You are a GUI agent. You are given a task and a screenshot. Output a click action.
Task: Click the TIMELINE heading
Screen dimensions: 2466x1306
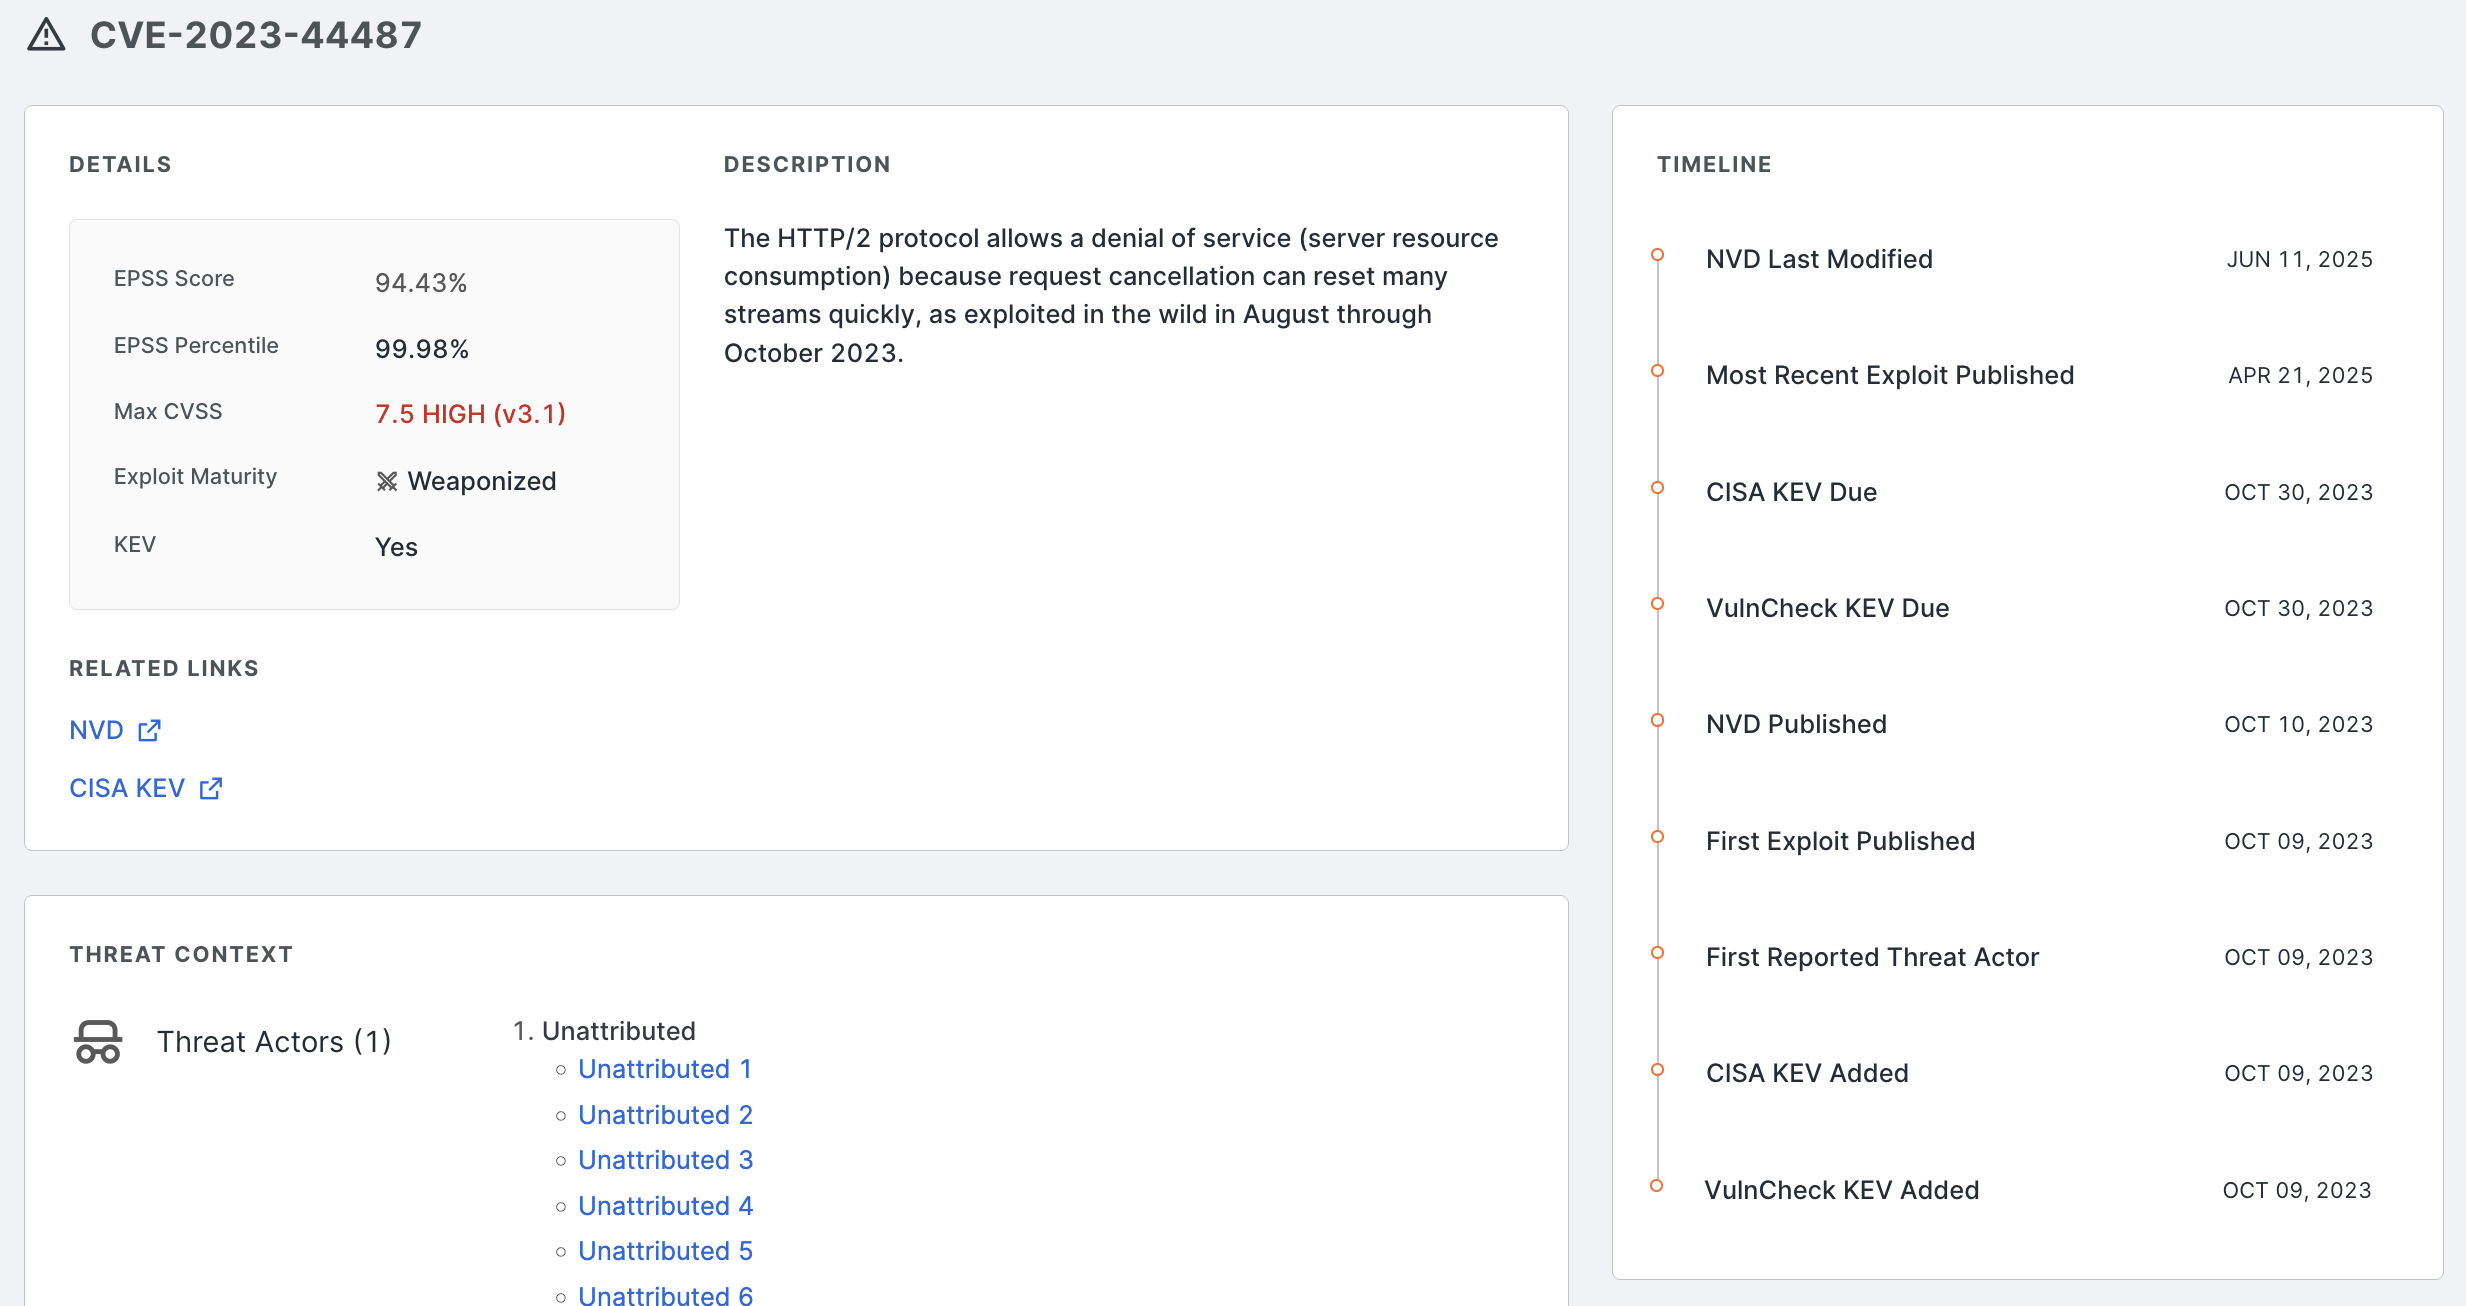pos(1714,164)
